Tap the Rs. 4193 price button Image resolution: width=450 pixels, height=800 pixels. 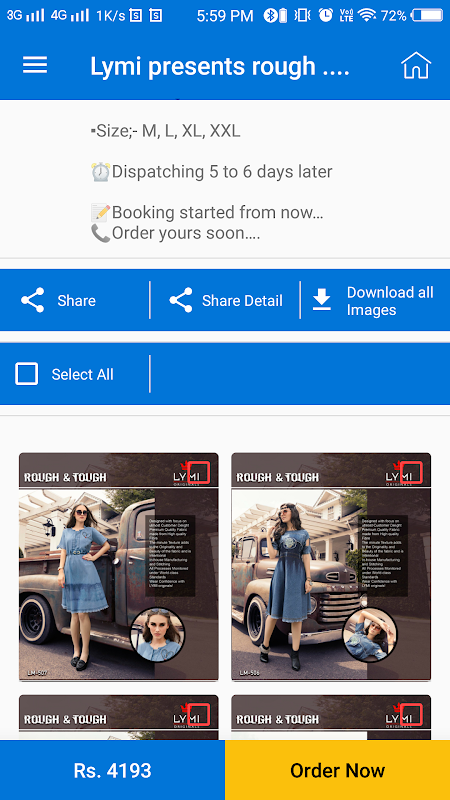(112, 770)
